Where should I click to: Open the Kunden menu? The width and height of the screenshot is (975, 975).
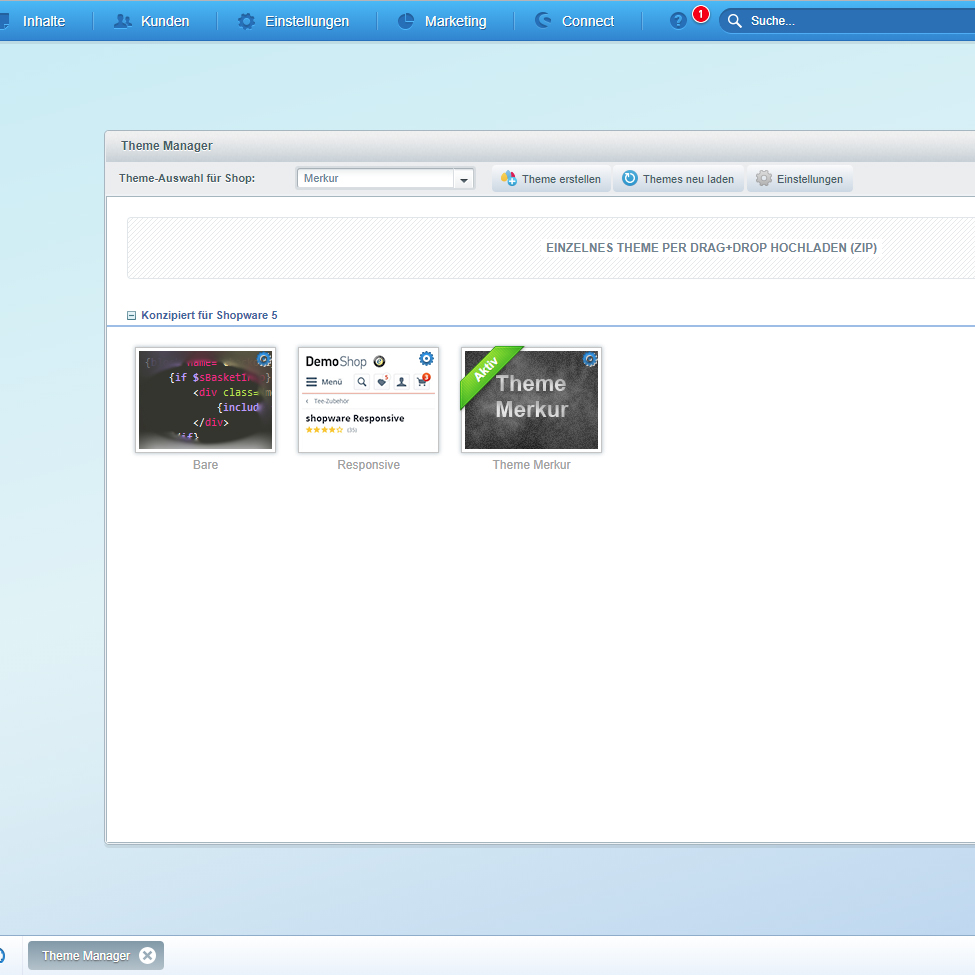[152, 21]
